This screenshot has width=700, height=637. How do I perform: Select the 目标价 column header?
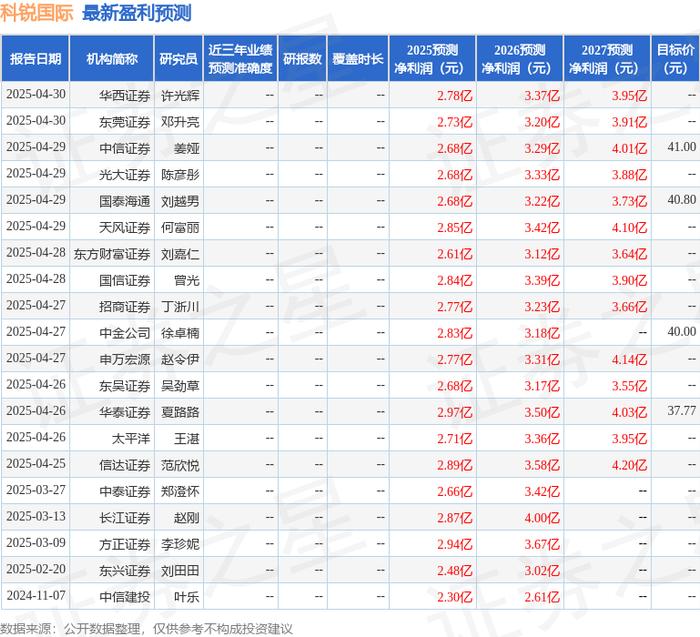(x=675, y=59)
